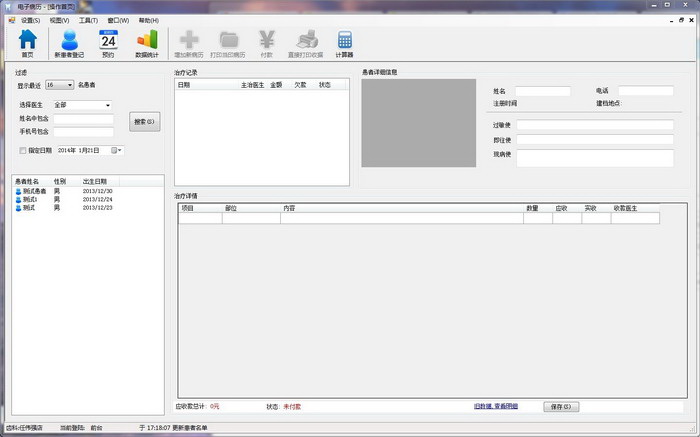Open 数据统计 statistics chart icon
This screenshot has width=700, height=437.
click(x=147, y=43)
